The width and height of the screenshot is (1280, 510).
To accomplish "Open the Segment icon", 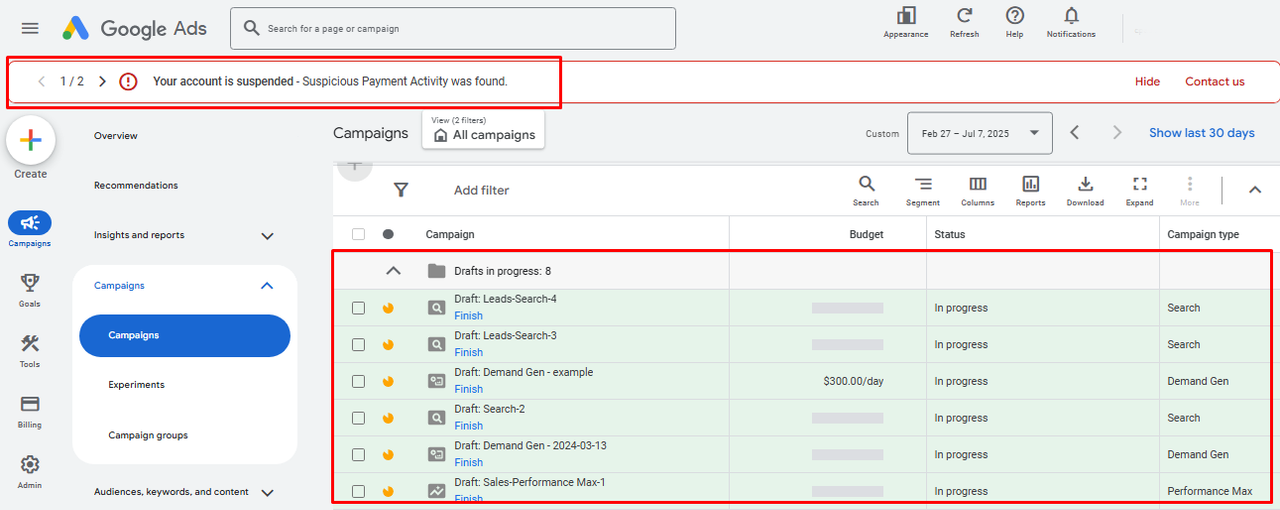I will tap(923, 184).
